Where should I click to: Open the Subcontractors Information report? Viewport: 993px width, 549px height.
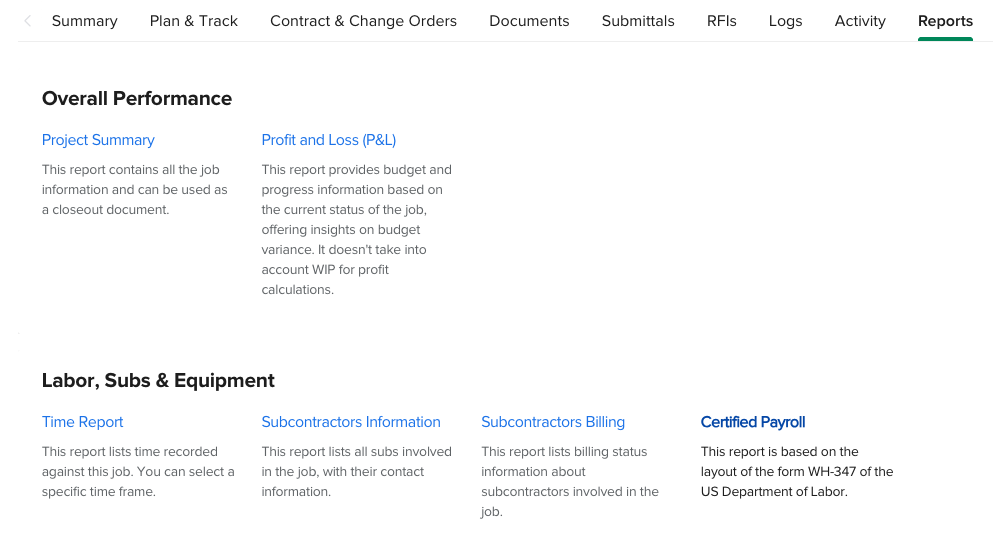(351, 422)
